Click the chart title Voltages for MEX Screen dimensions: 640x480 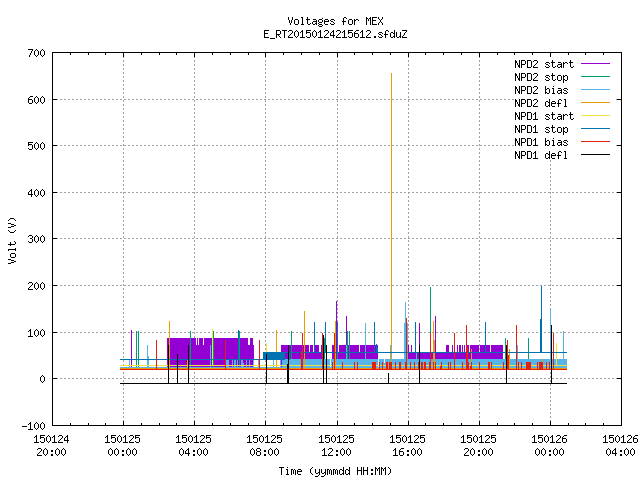click(335, 21)
